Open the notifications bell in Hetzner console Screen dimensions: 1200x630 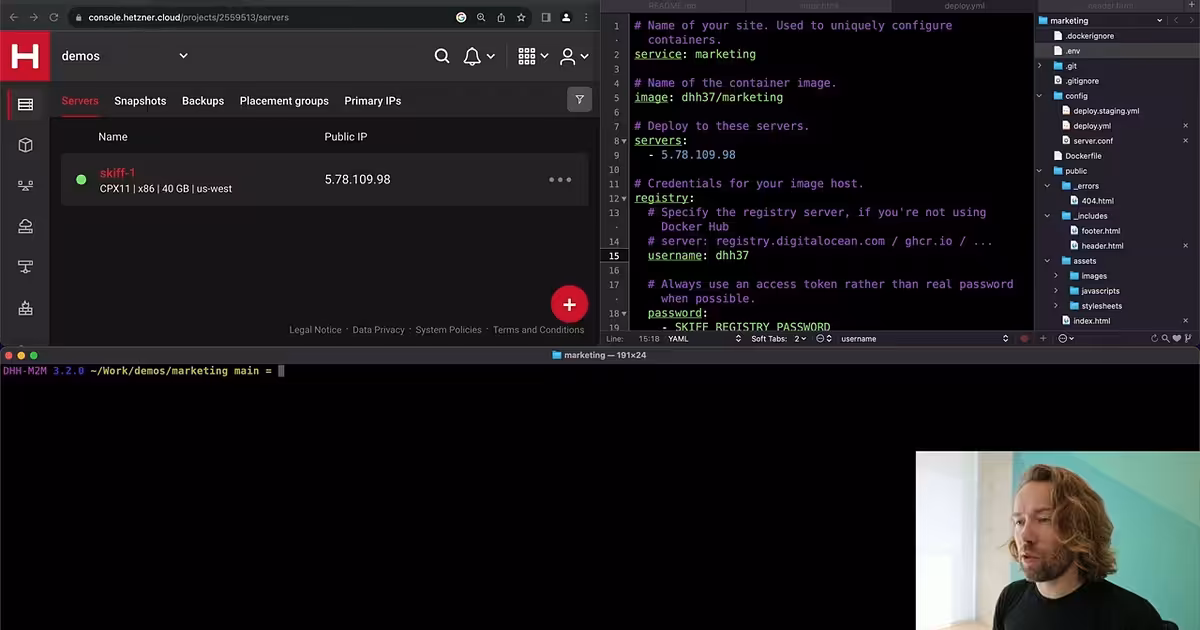pos(472,56)
